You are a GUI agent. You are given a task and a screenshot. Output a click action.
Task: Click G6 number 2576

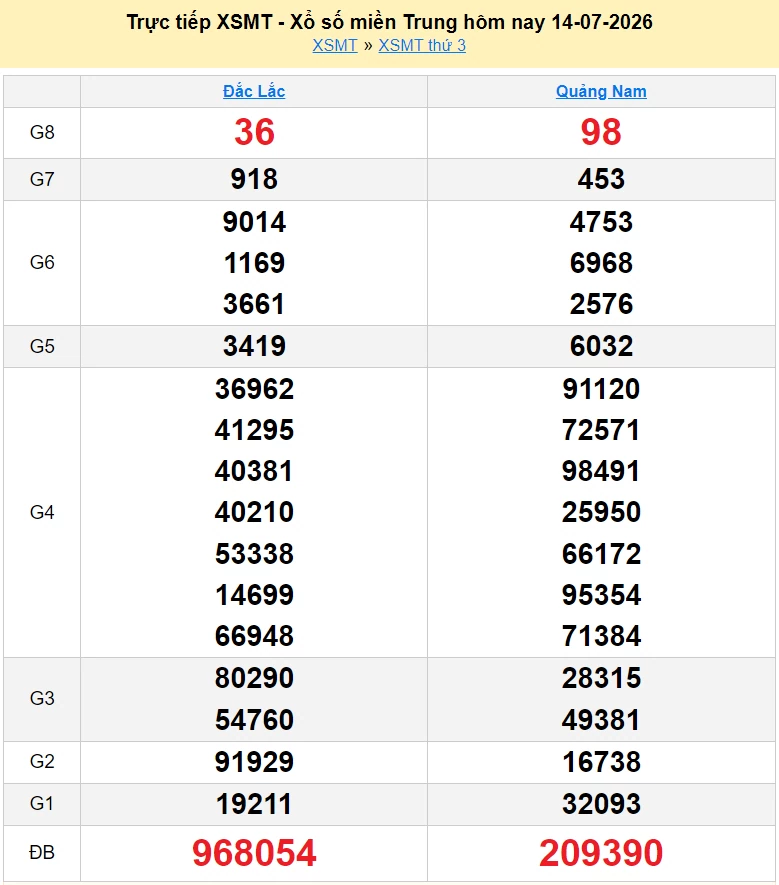pyautogui.click(x=601, y=304)
